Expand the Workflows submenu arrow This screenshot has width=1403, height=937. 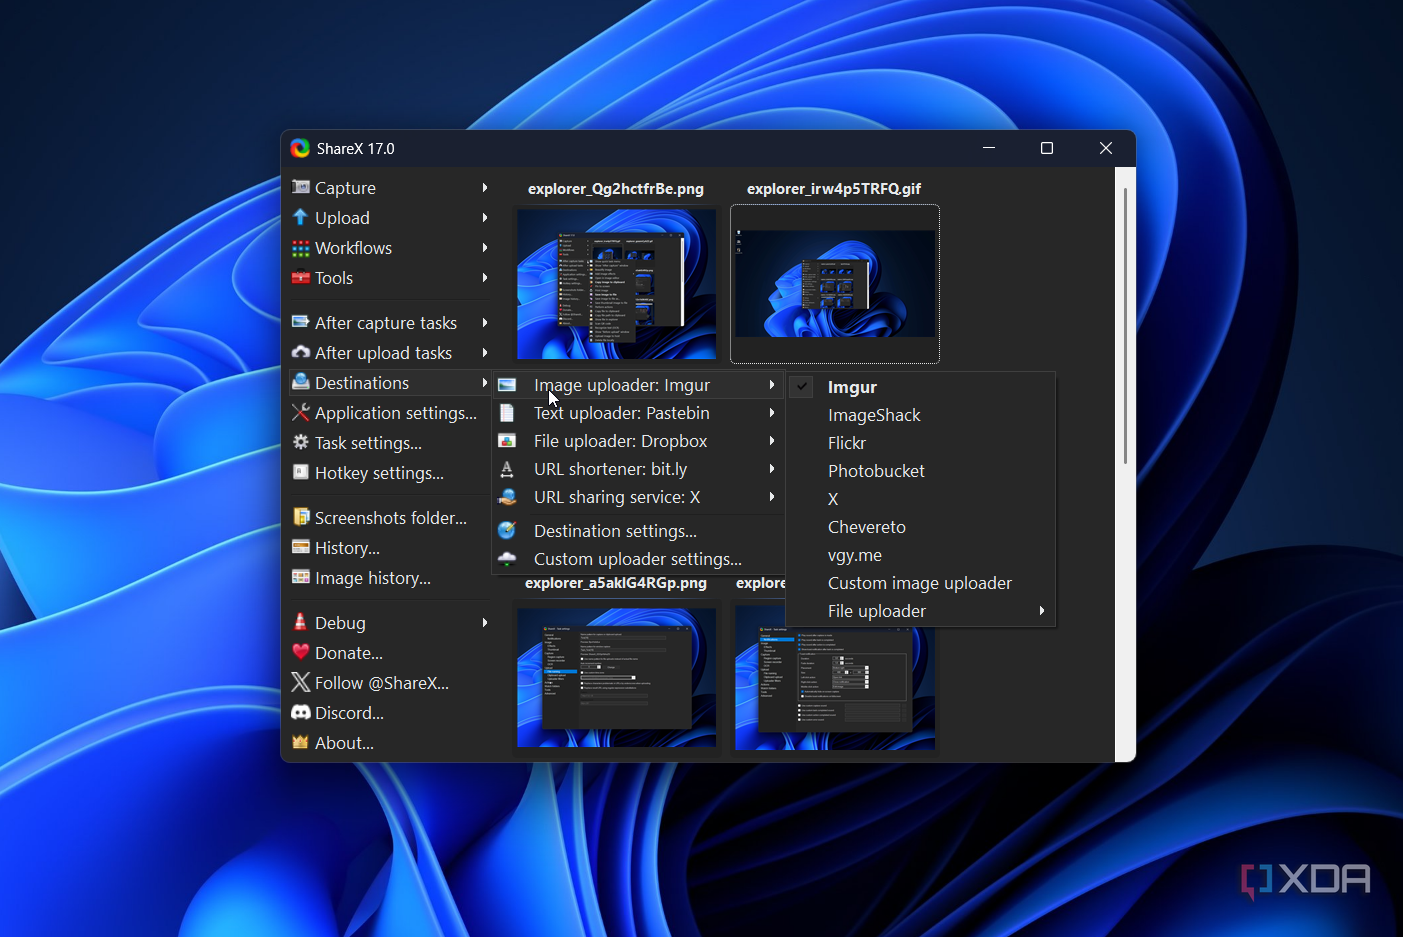(485, 247)
